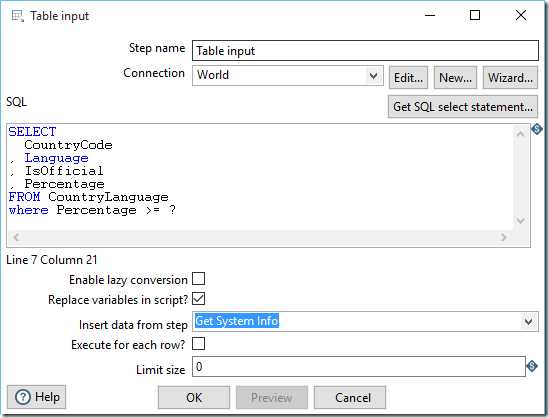
Task: Confirm with the OK button
Action: [x=194, y=397]
